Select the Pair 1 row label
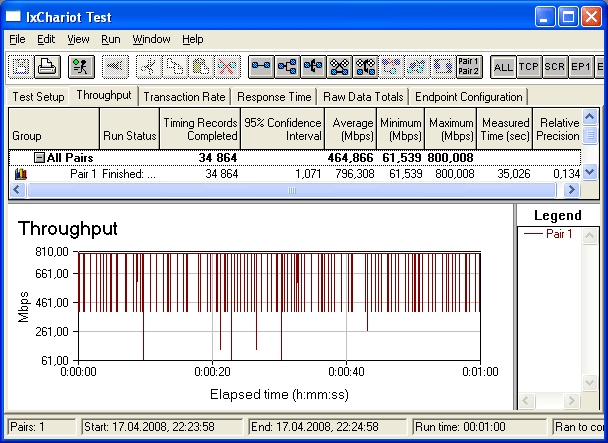This screenshot has height=443, width=608. 83,174
